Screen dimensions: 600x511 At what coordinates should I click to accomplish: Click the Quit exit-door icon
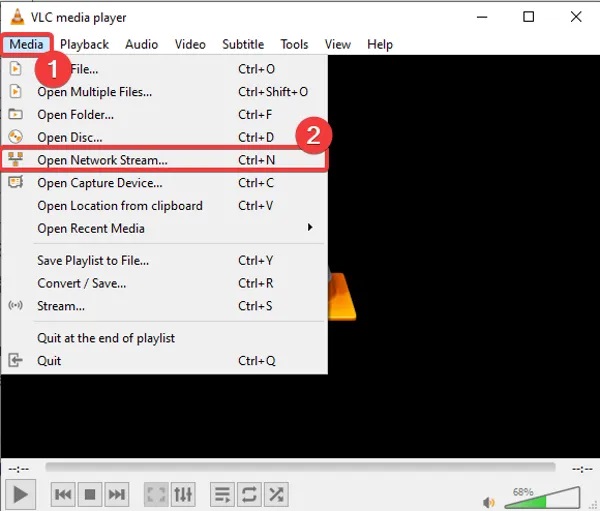coord(15,360)
